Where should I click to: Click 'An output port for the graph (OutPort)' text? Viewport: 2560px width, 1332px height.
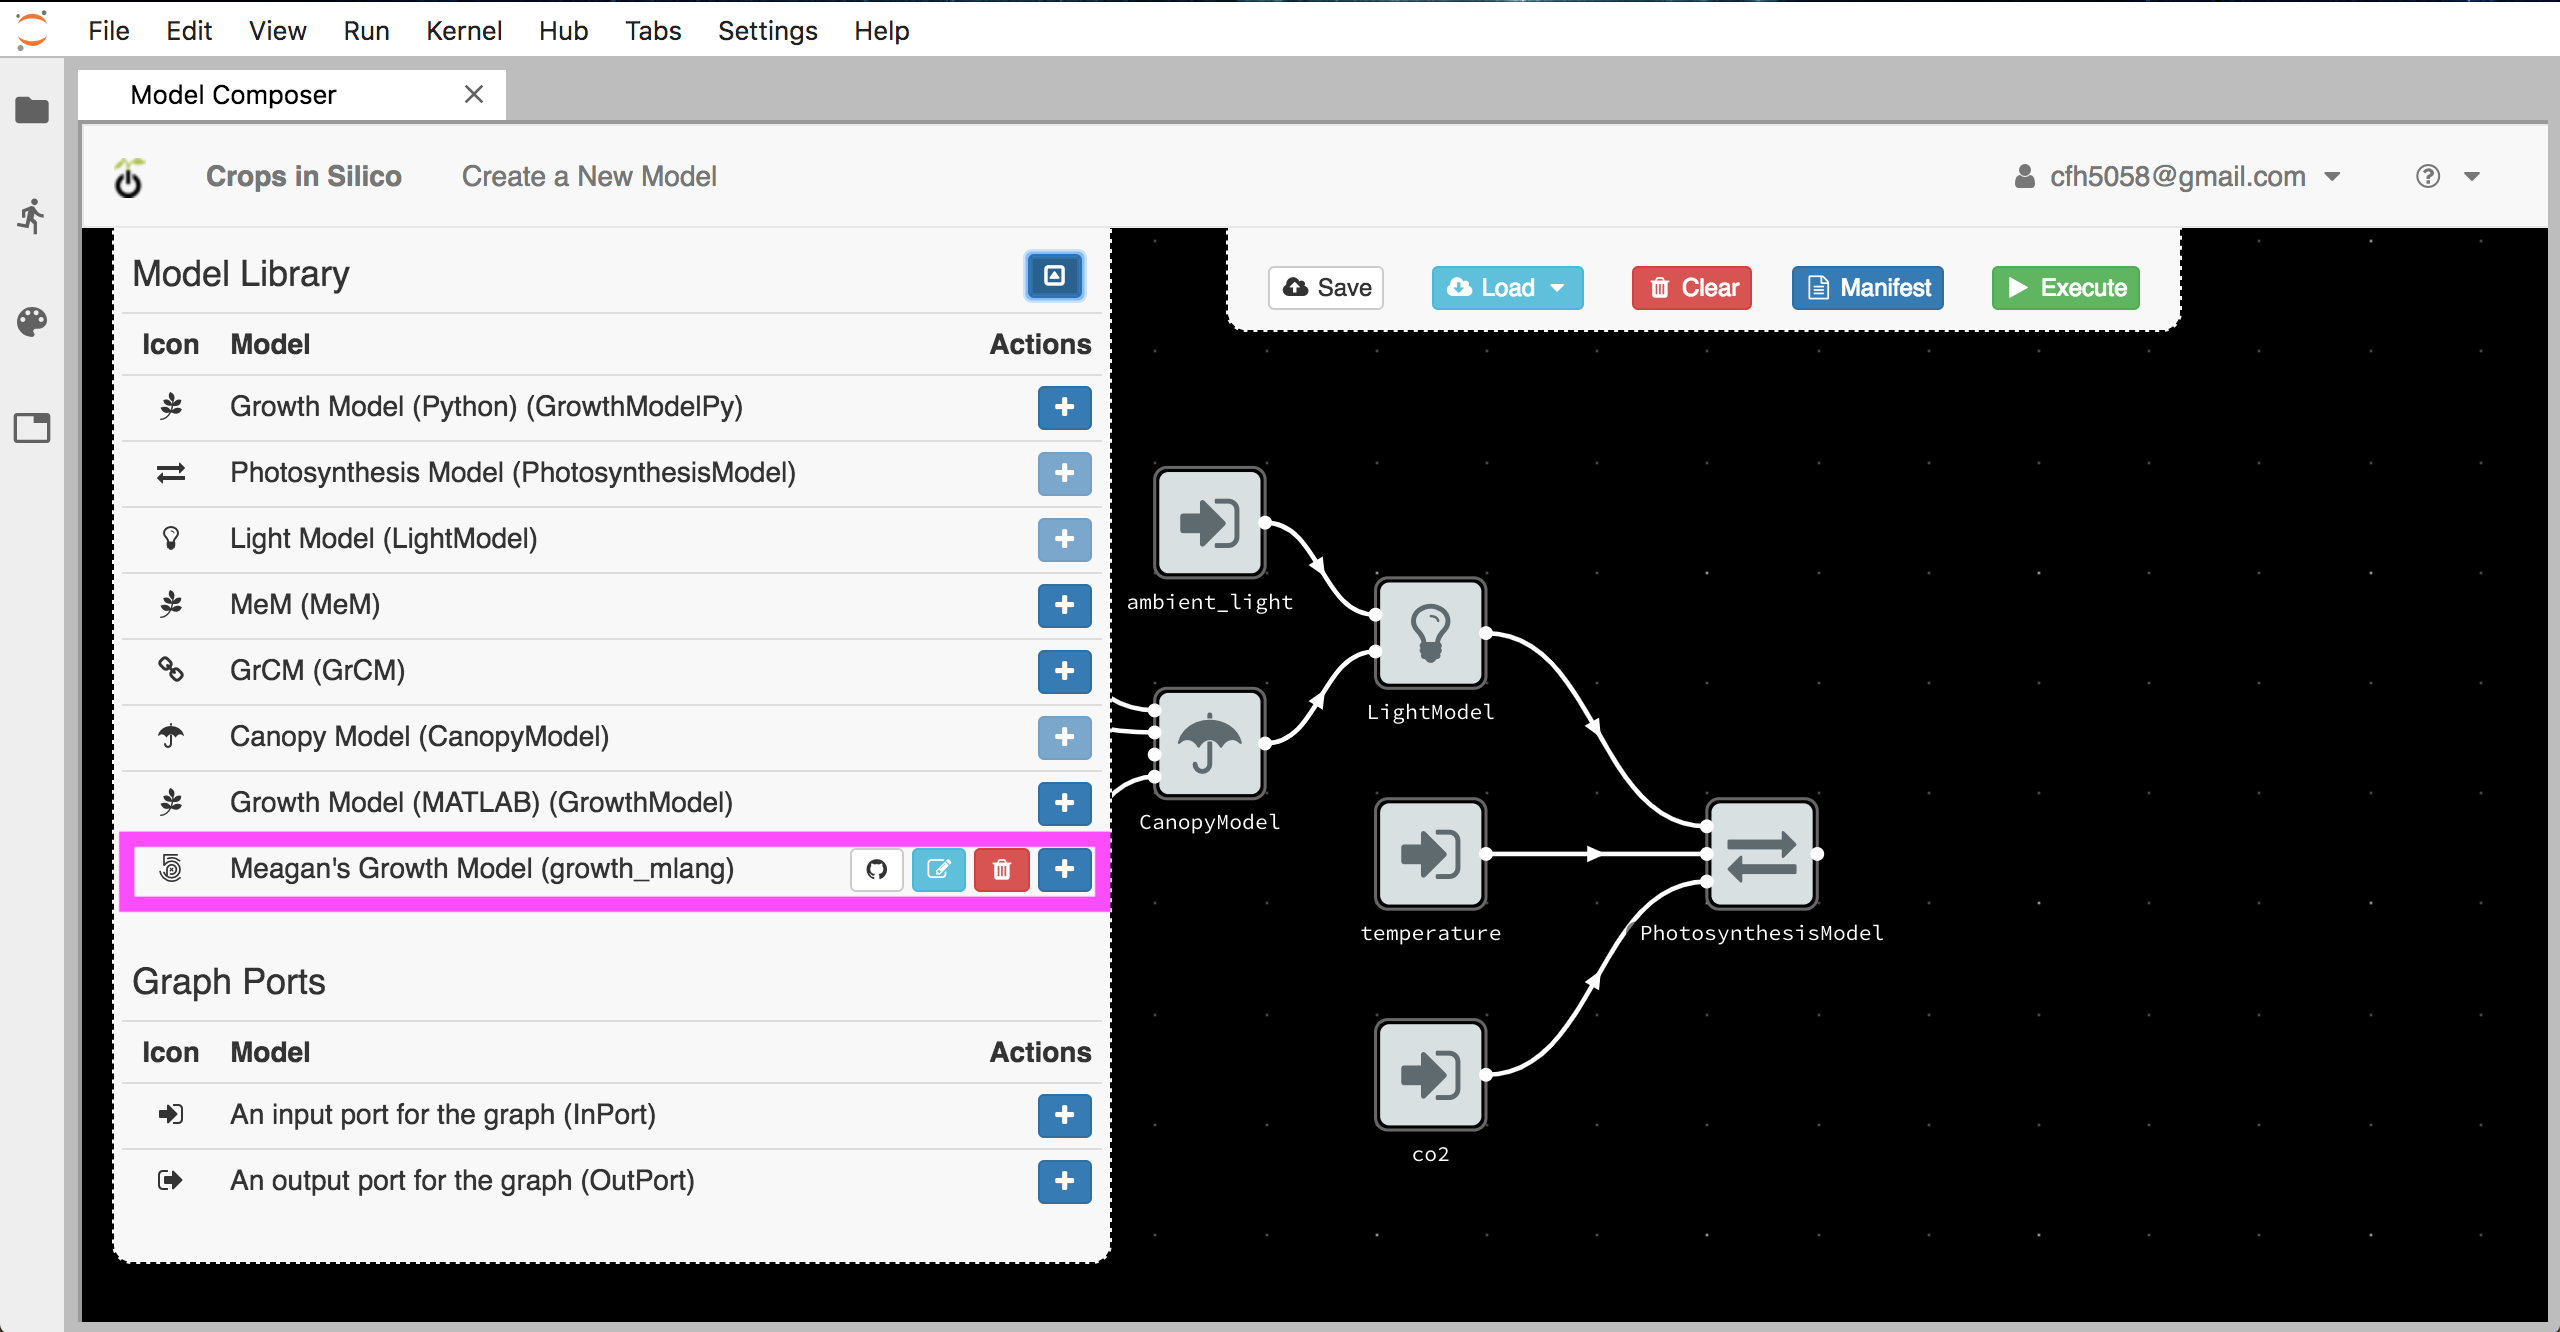tap(462, 1181)
